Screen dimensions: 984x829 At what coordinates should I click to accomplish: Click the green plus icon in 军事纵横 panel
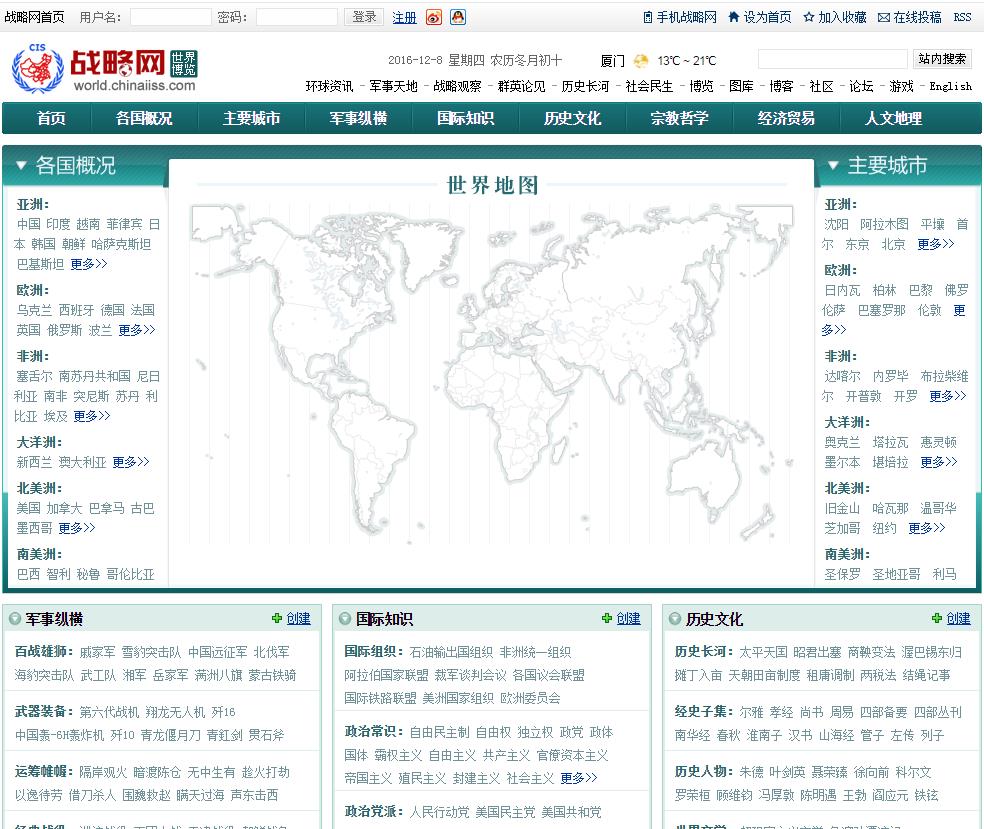[277, 618]
